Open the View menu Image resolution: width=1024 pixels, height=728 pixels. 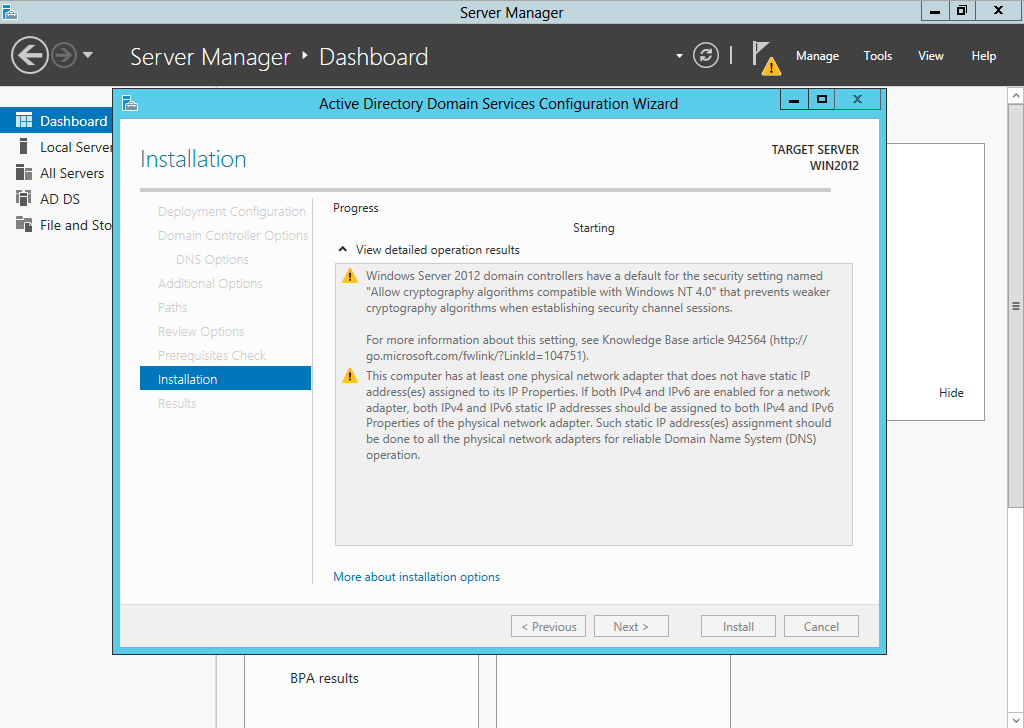point(931,56)
